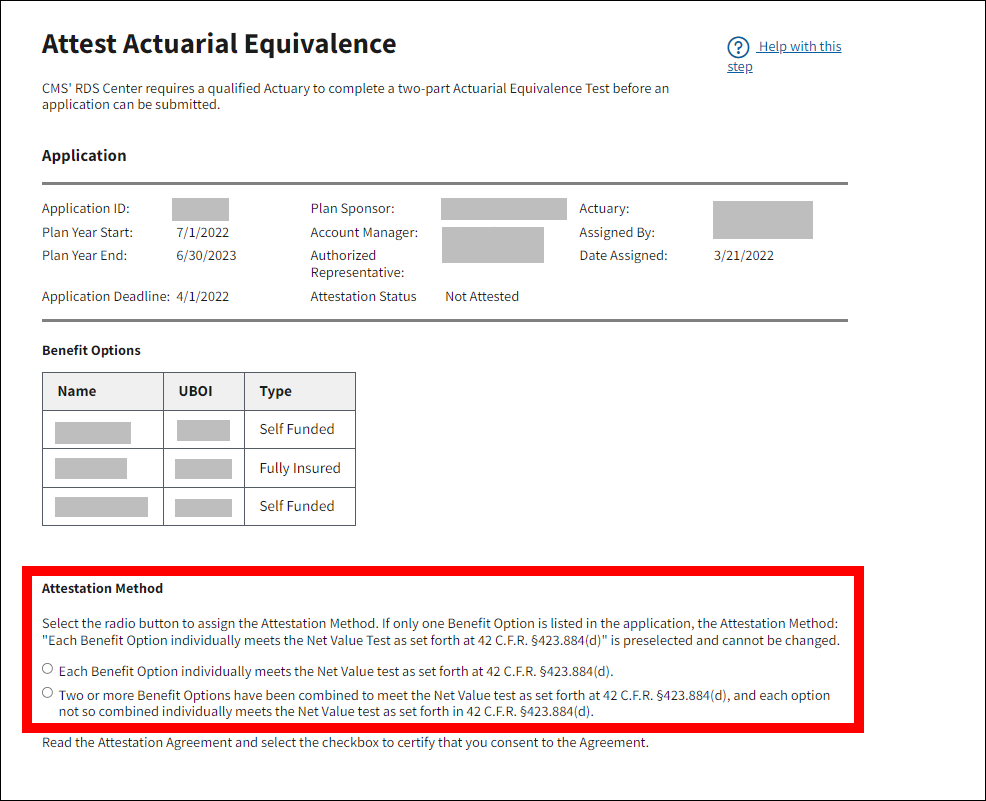Select "Each Benefit Option individually meets" radio button
The height and width of the screenshot is (801, 986).
click(x=48, y=669)
